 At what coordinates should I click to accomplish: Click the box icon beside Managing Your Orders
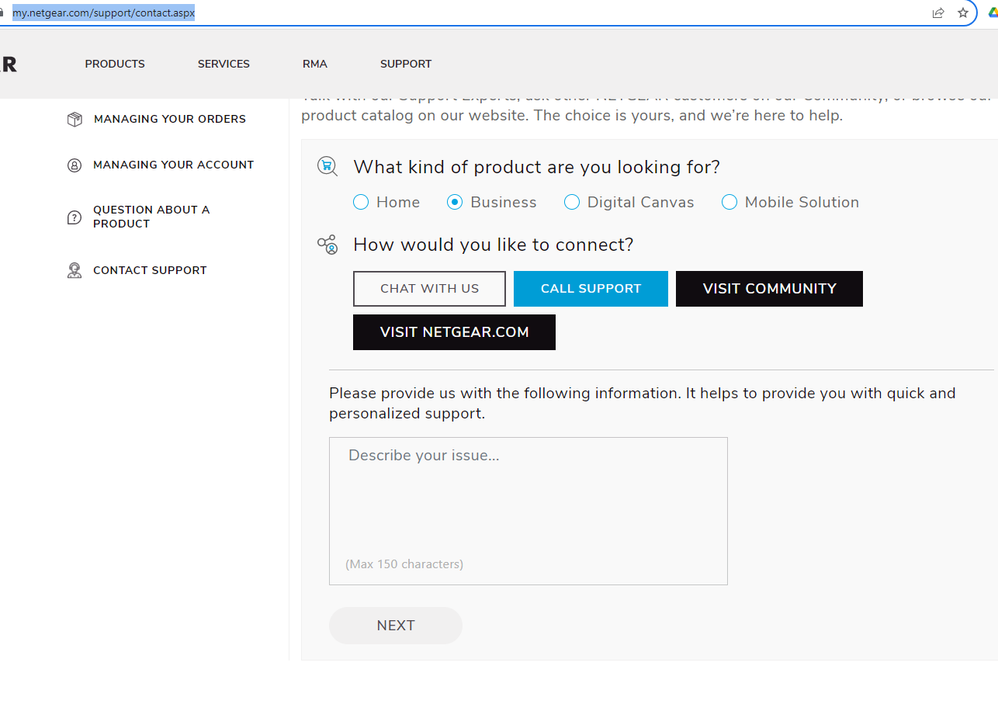[74, 119]
